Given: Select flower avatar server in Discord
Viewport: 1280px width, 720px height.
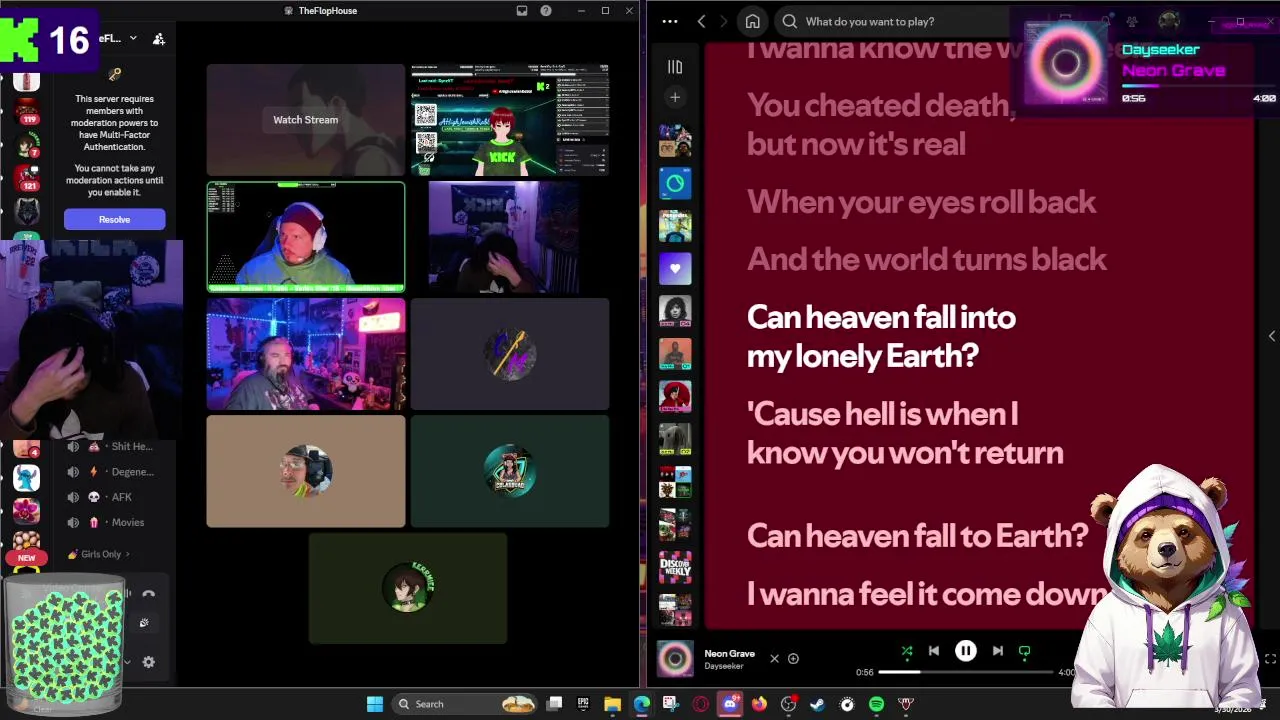Looking at the screenshot, I should [x=26, y=511].
